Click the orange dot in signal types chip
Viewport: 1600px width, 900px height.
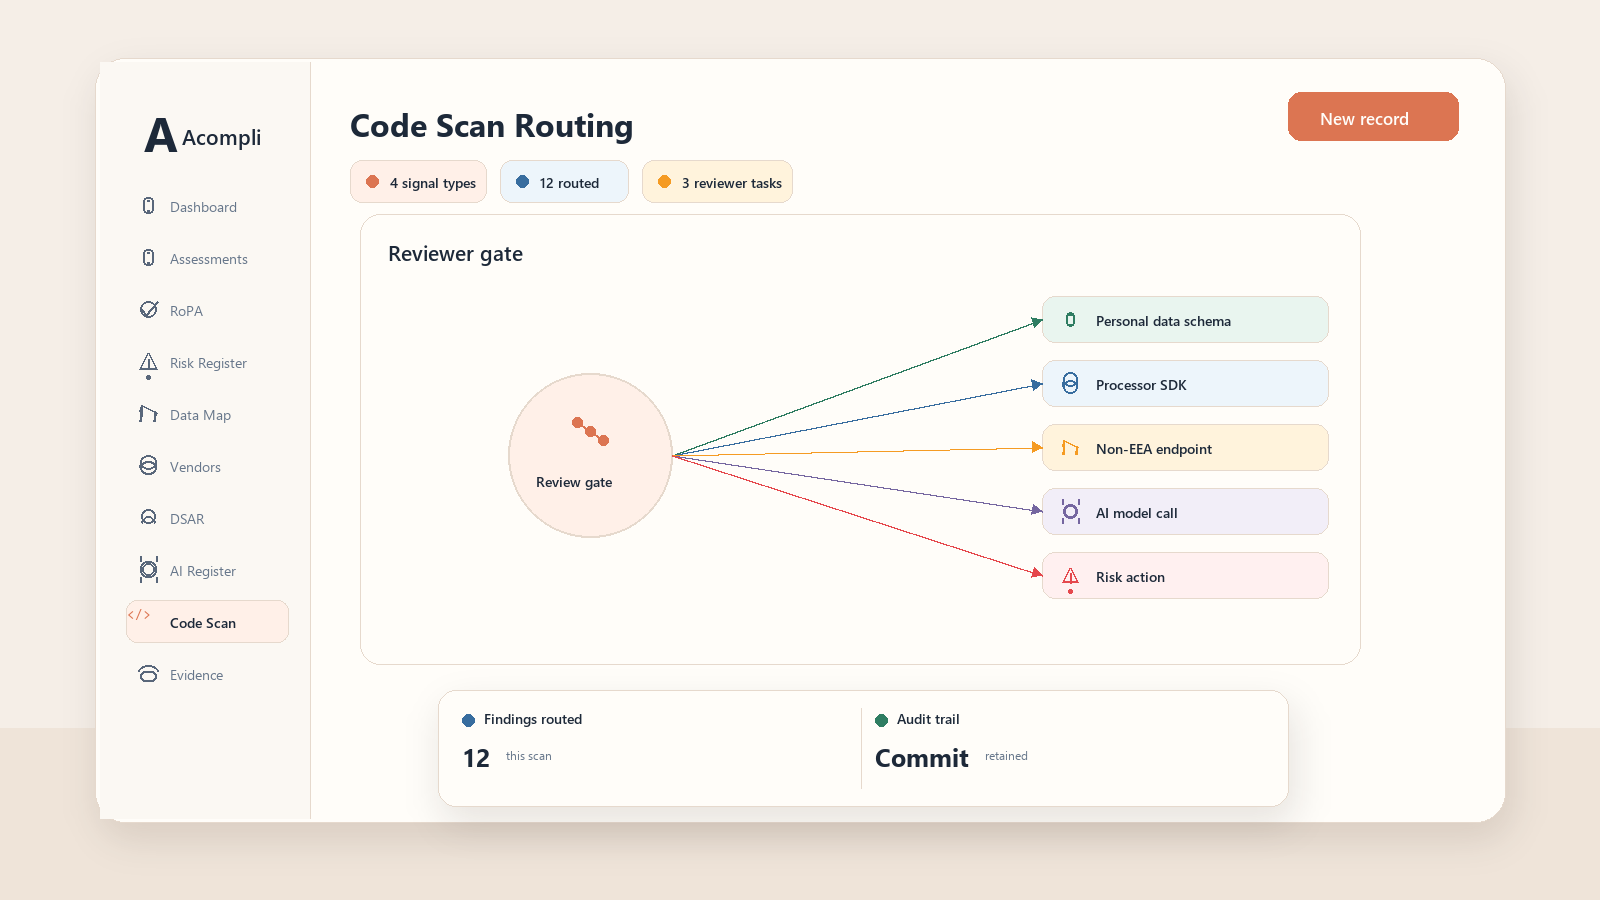(x=372, y=182)
